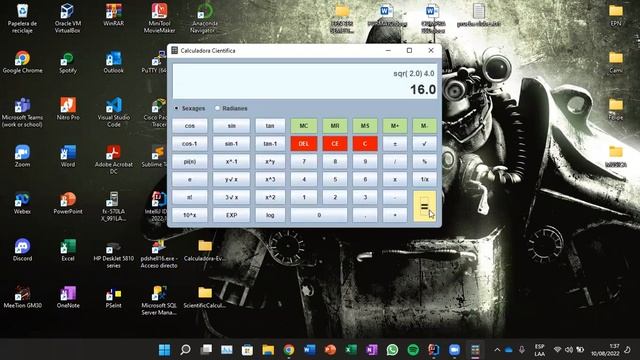
Task: Click the Calculadora Cientifica title bar icon
Action: pyautogui.click(x=175, y=50)
